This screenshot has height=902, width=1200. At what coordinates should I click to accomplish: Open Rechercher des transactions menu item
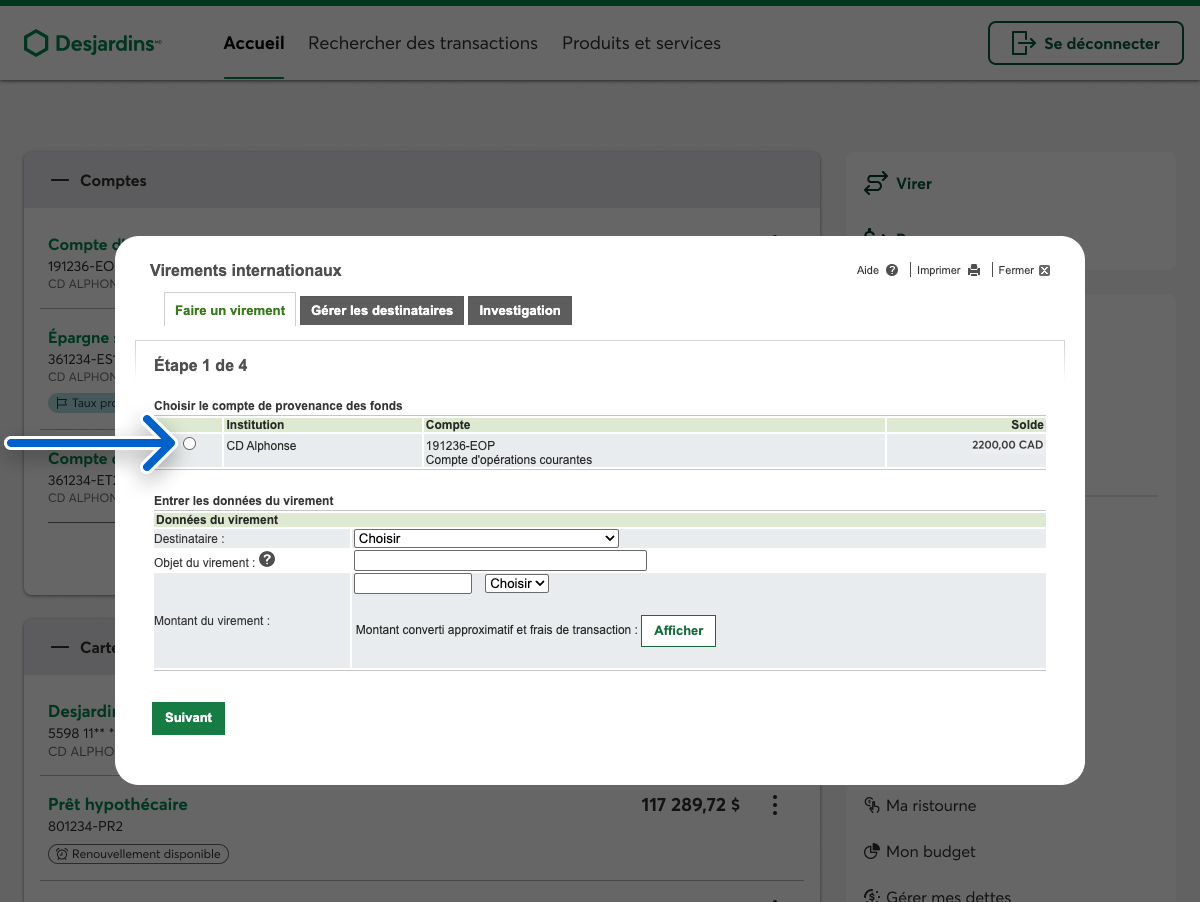click(x=423, y=44)
